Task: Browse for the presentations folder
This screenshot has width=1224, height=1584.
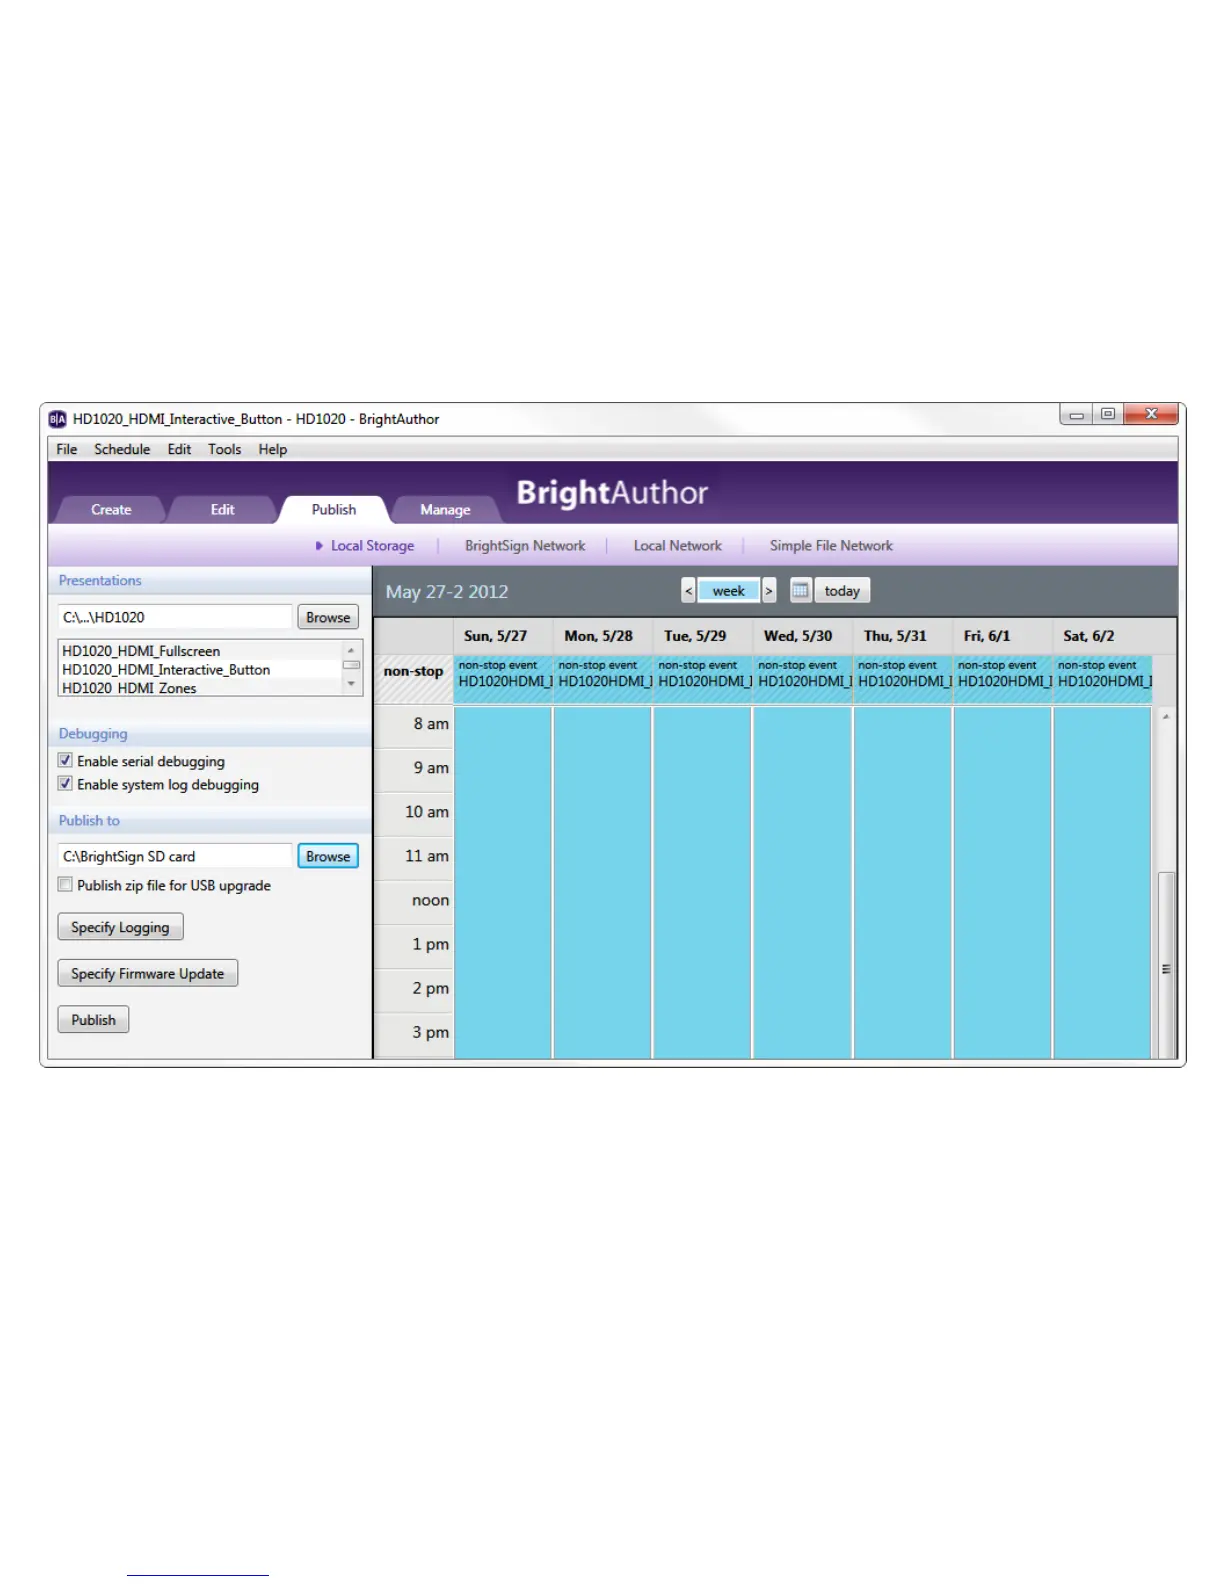Action: click(328, 617)
